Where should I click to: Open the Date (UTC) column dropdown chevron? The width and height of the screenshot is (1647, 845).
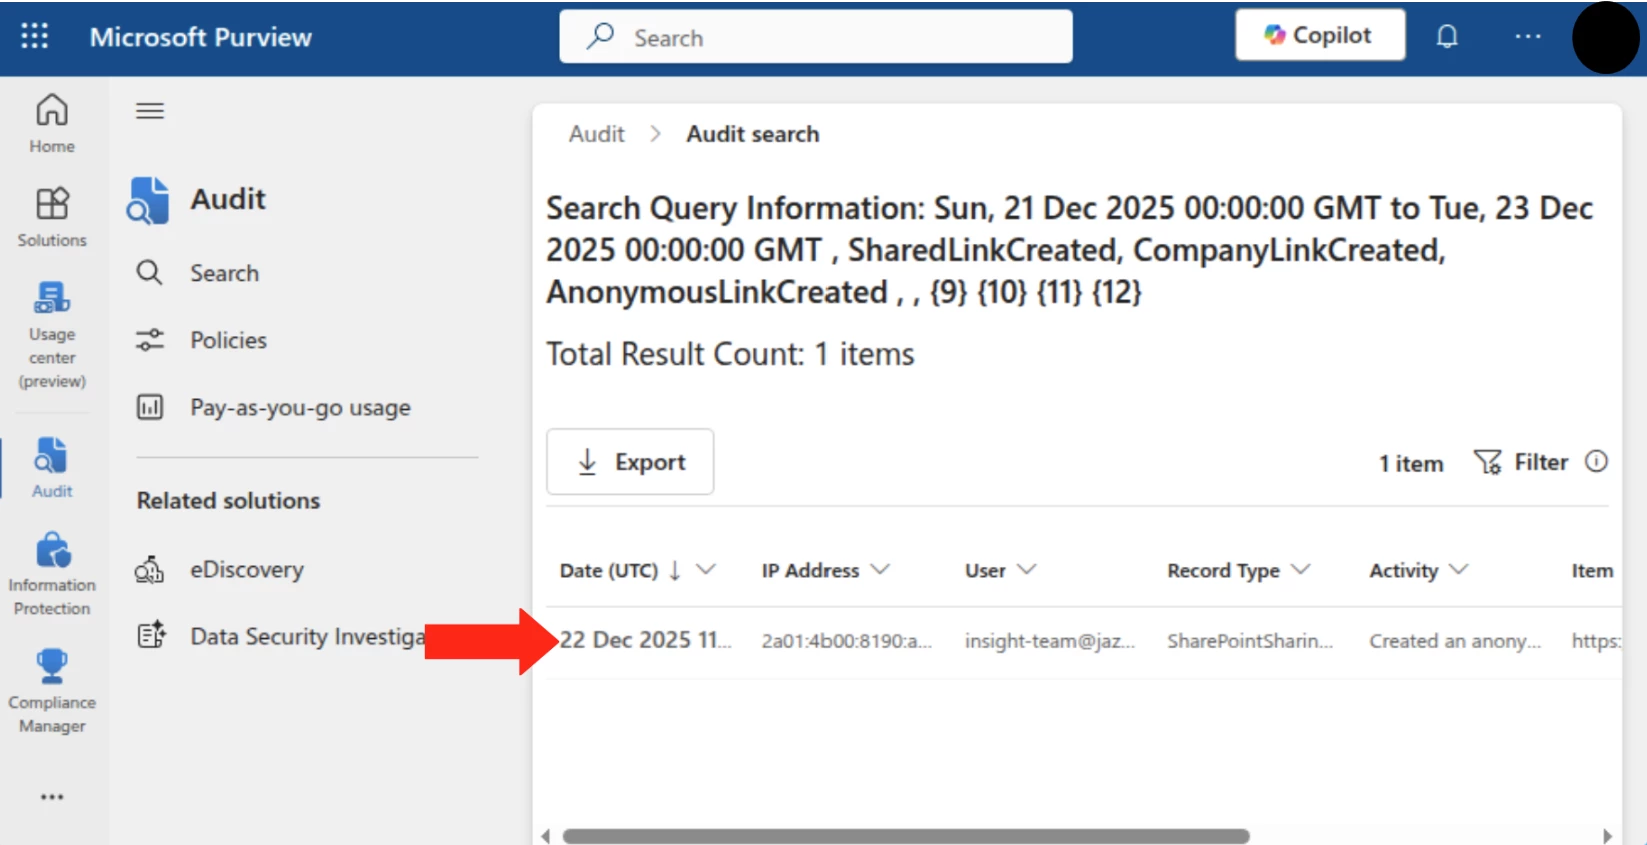tap(706, 569)
